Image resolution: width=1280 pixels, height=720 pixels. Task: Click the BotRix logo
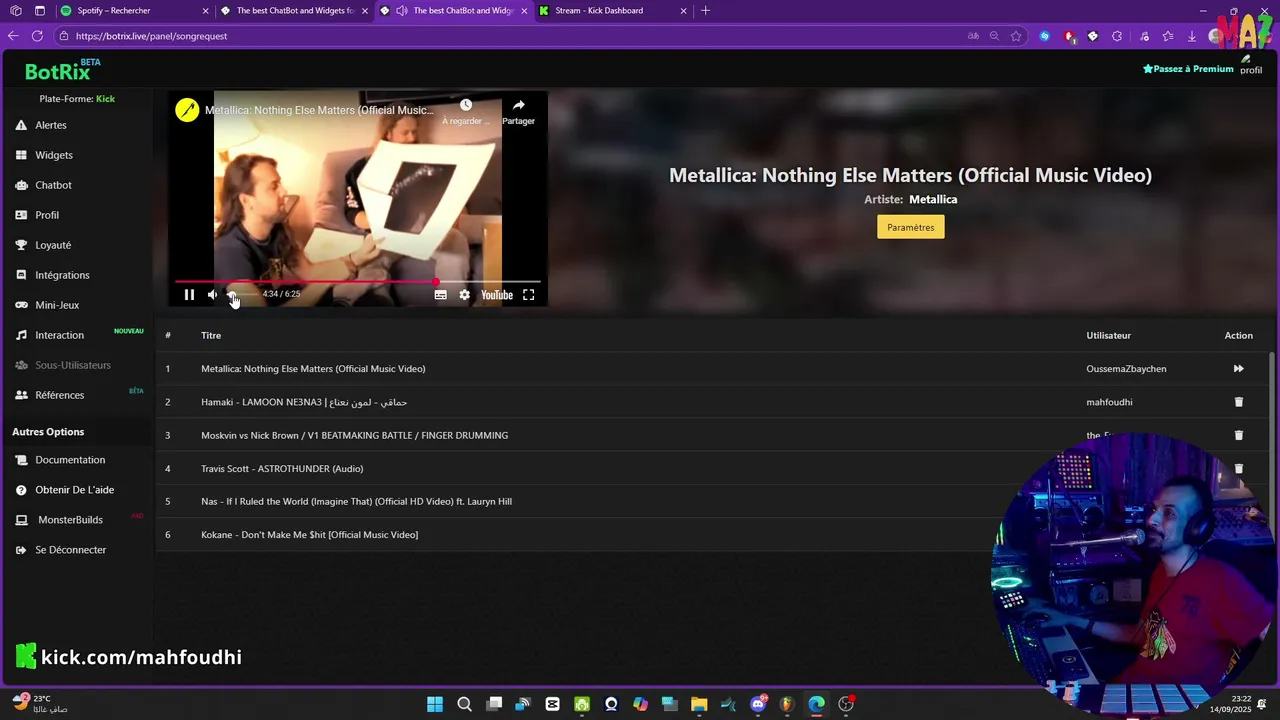click(x=58, y=71)
